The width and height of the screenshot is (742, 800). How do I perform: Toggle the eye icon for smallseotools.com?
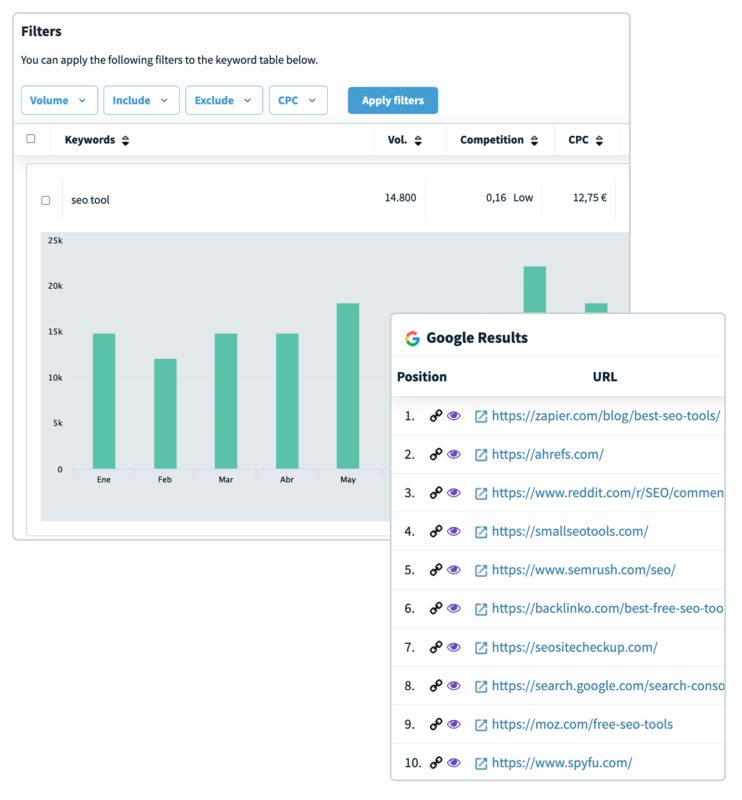[454, 531]
